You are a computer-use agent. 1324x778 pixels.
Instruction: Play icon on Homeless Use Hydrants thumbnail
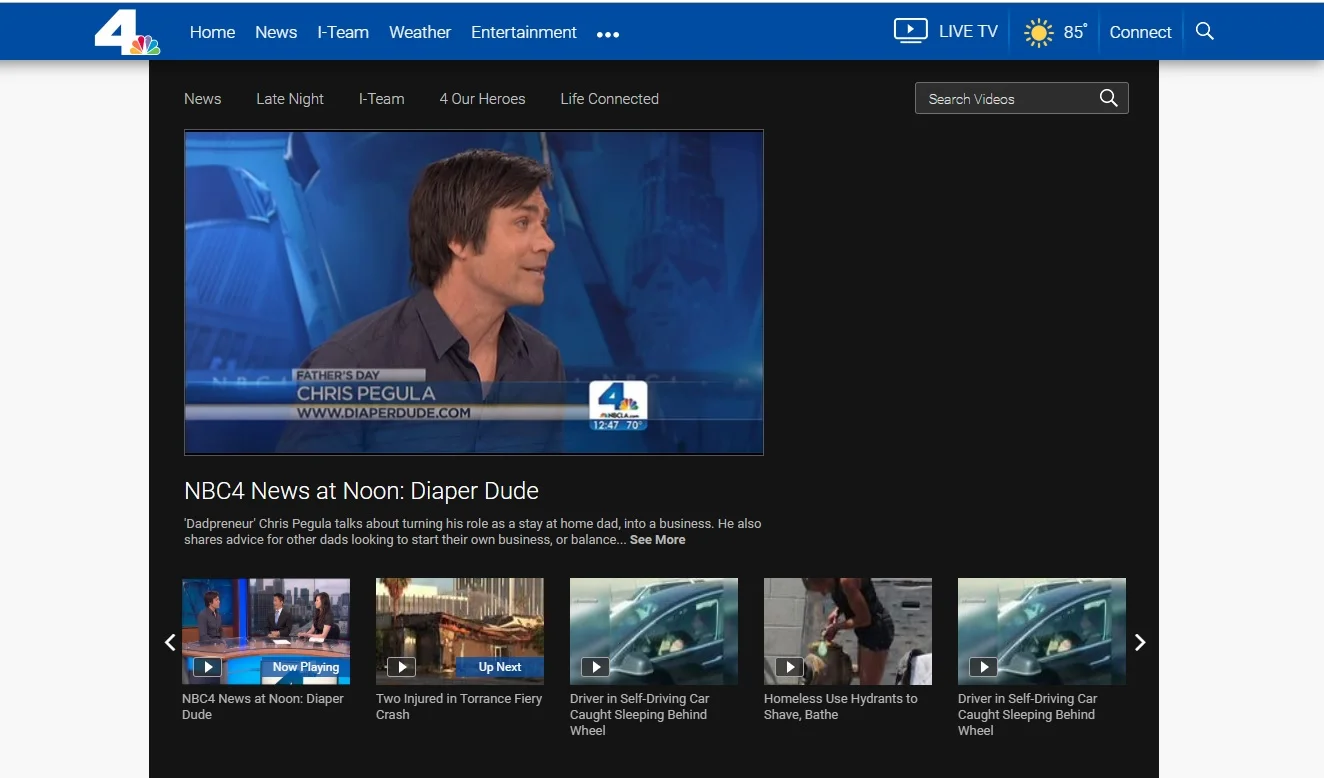789,667
